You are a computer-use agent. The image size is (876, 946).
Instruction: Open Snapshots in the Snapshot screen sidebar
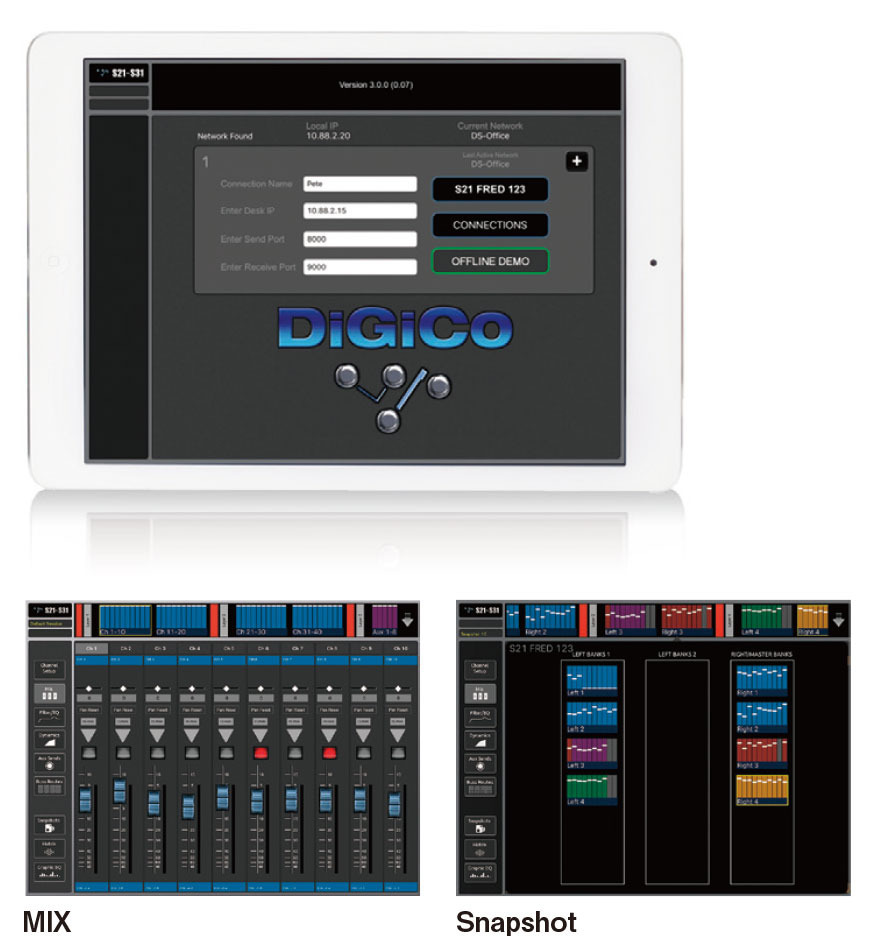(480, 825)
